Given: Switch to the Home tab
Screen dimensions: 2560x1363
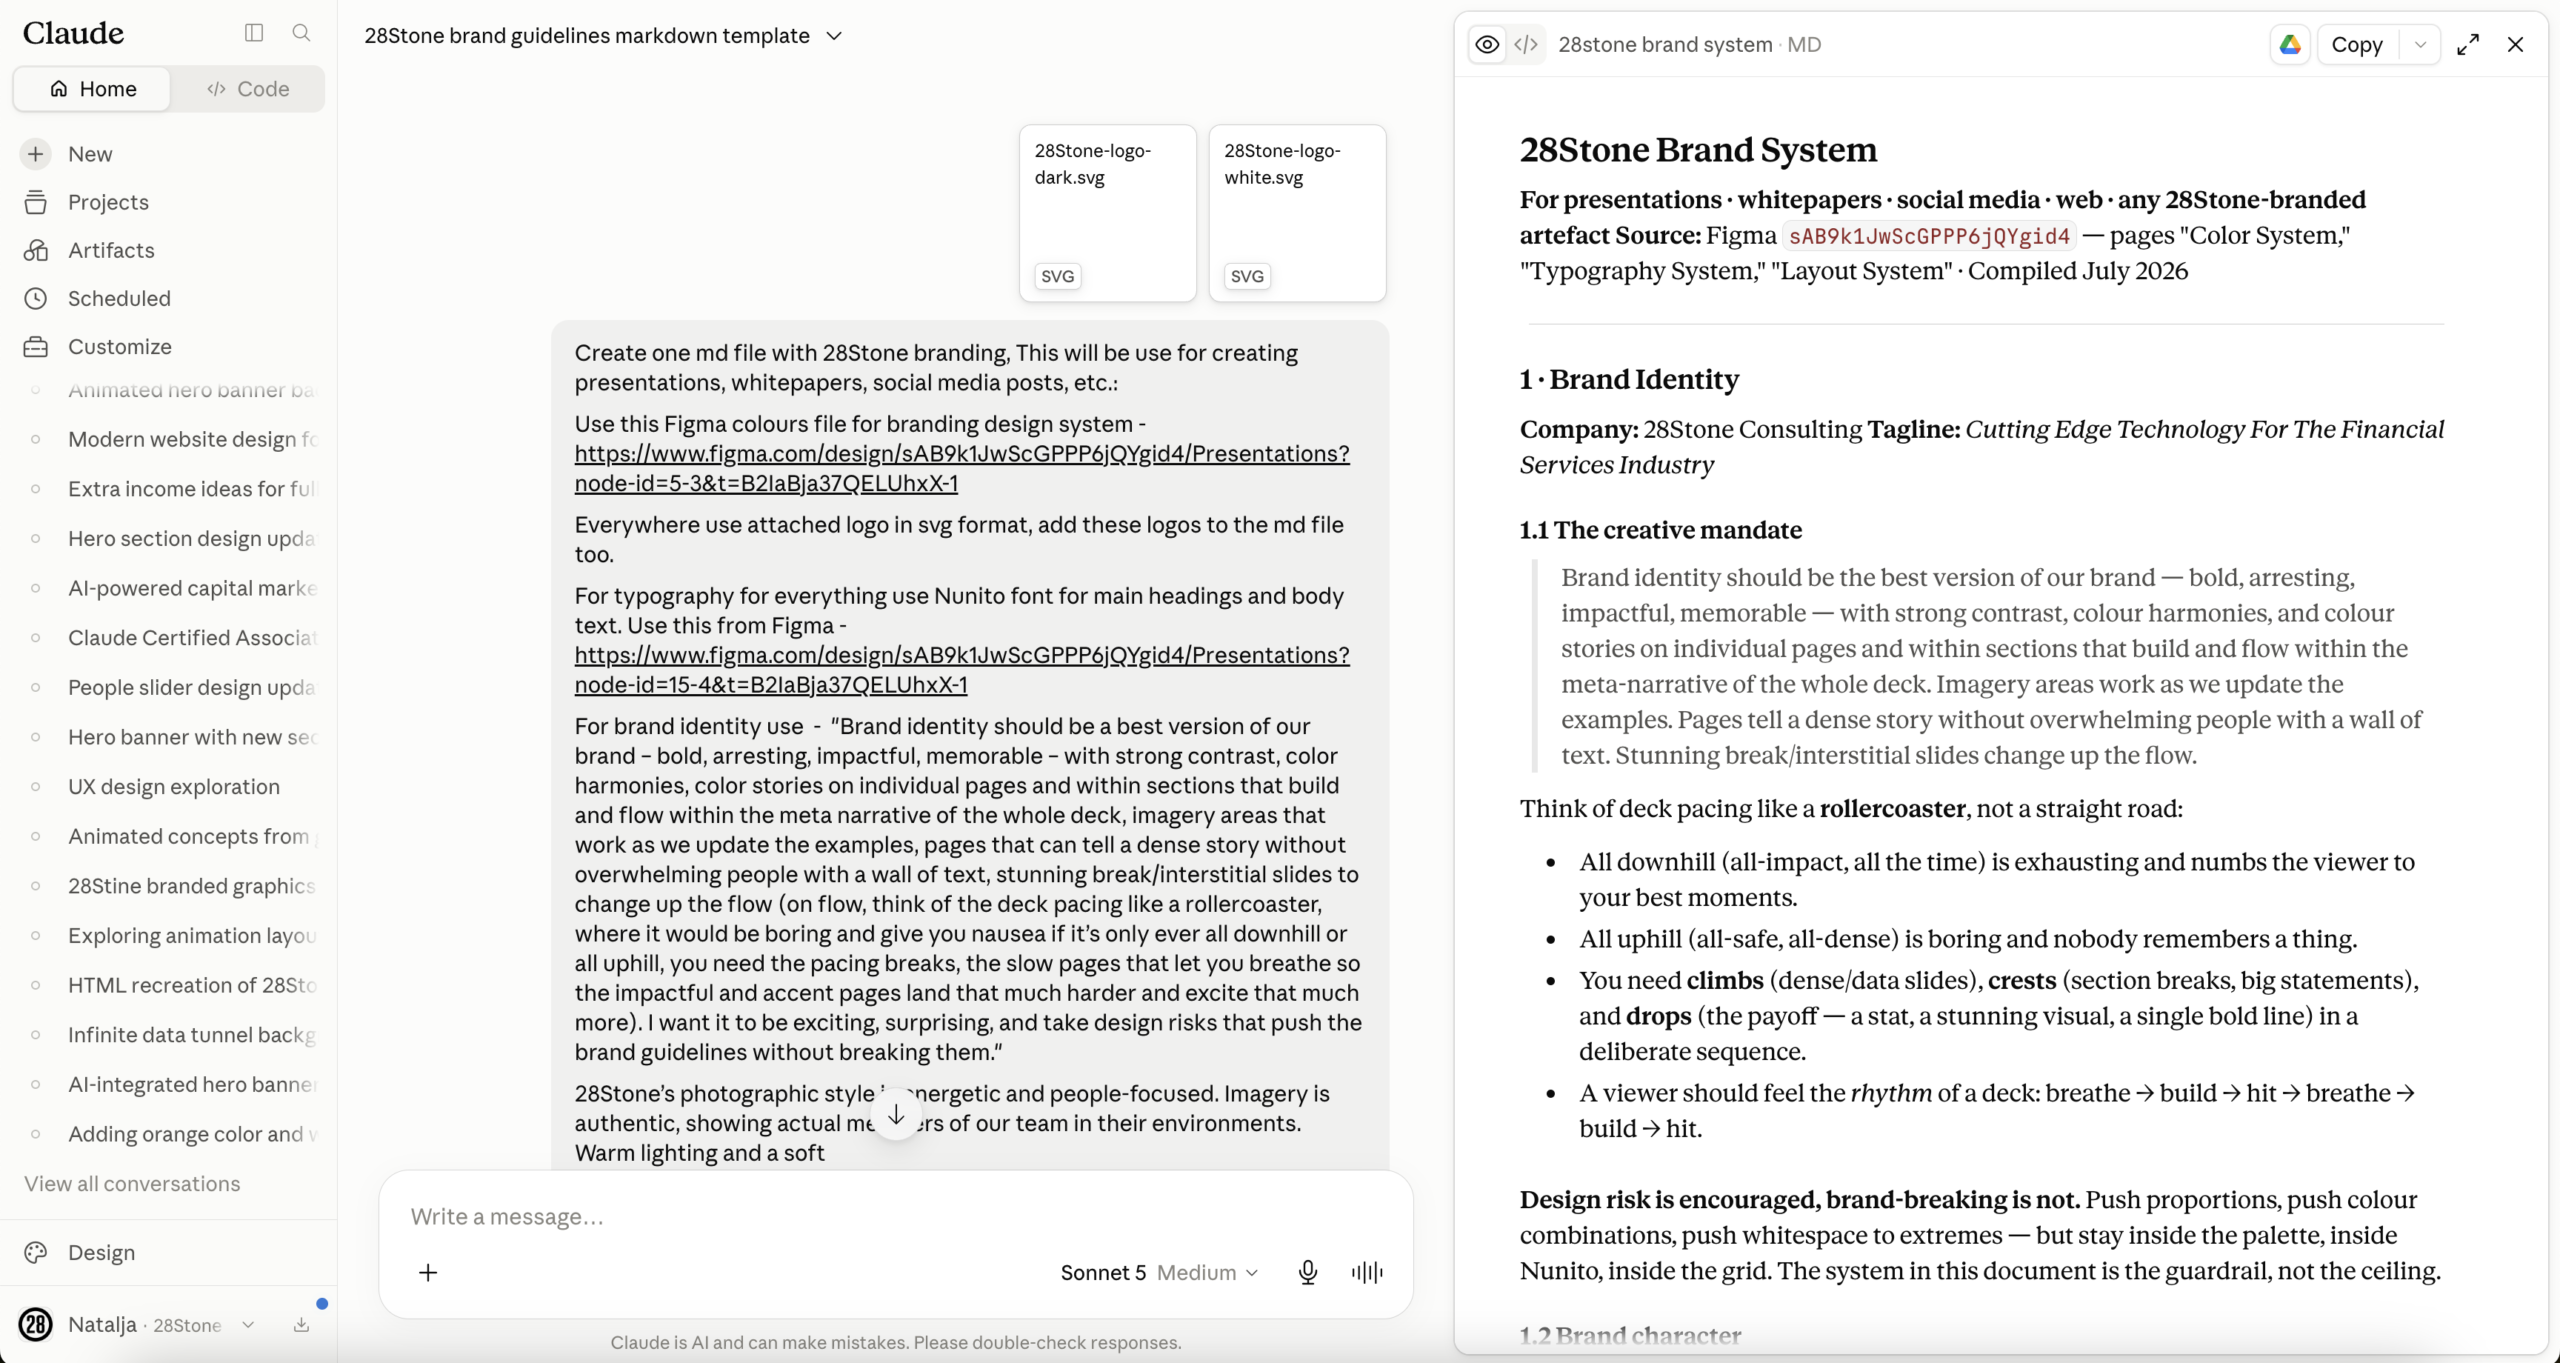Looking at the screenshot, I should point(92,89).
